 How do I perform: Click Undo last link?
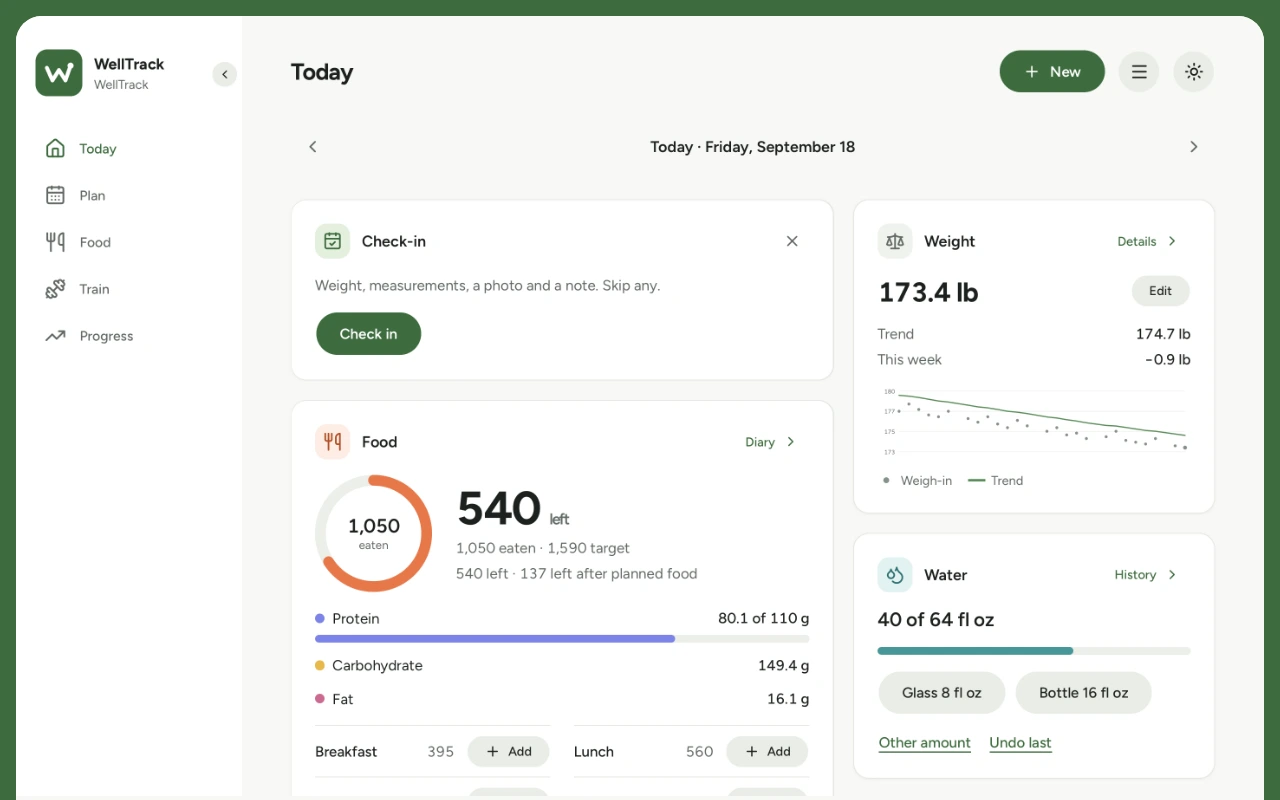pyautogui.click(x=1020, y=743)
